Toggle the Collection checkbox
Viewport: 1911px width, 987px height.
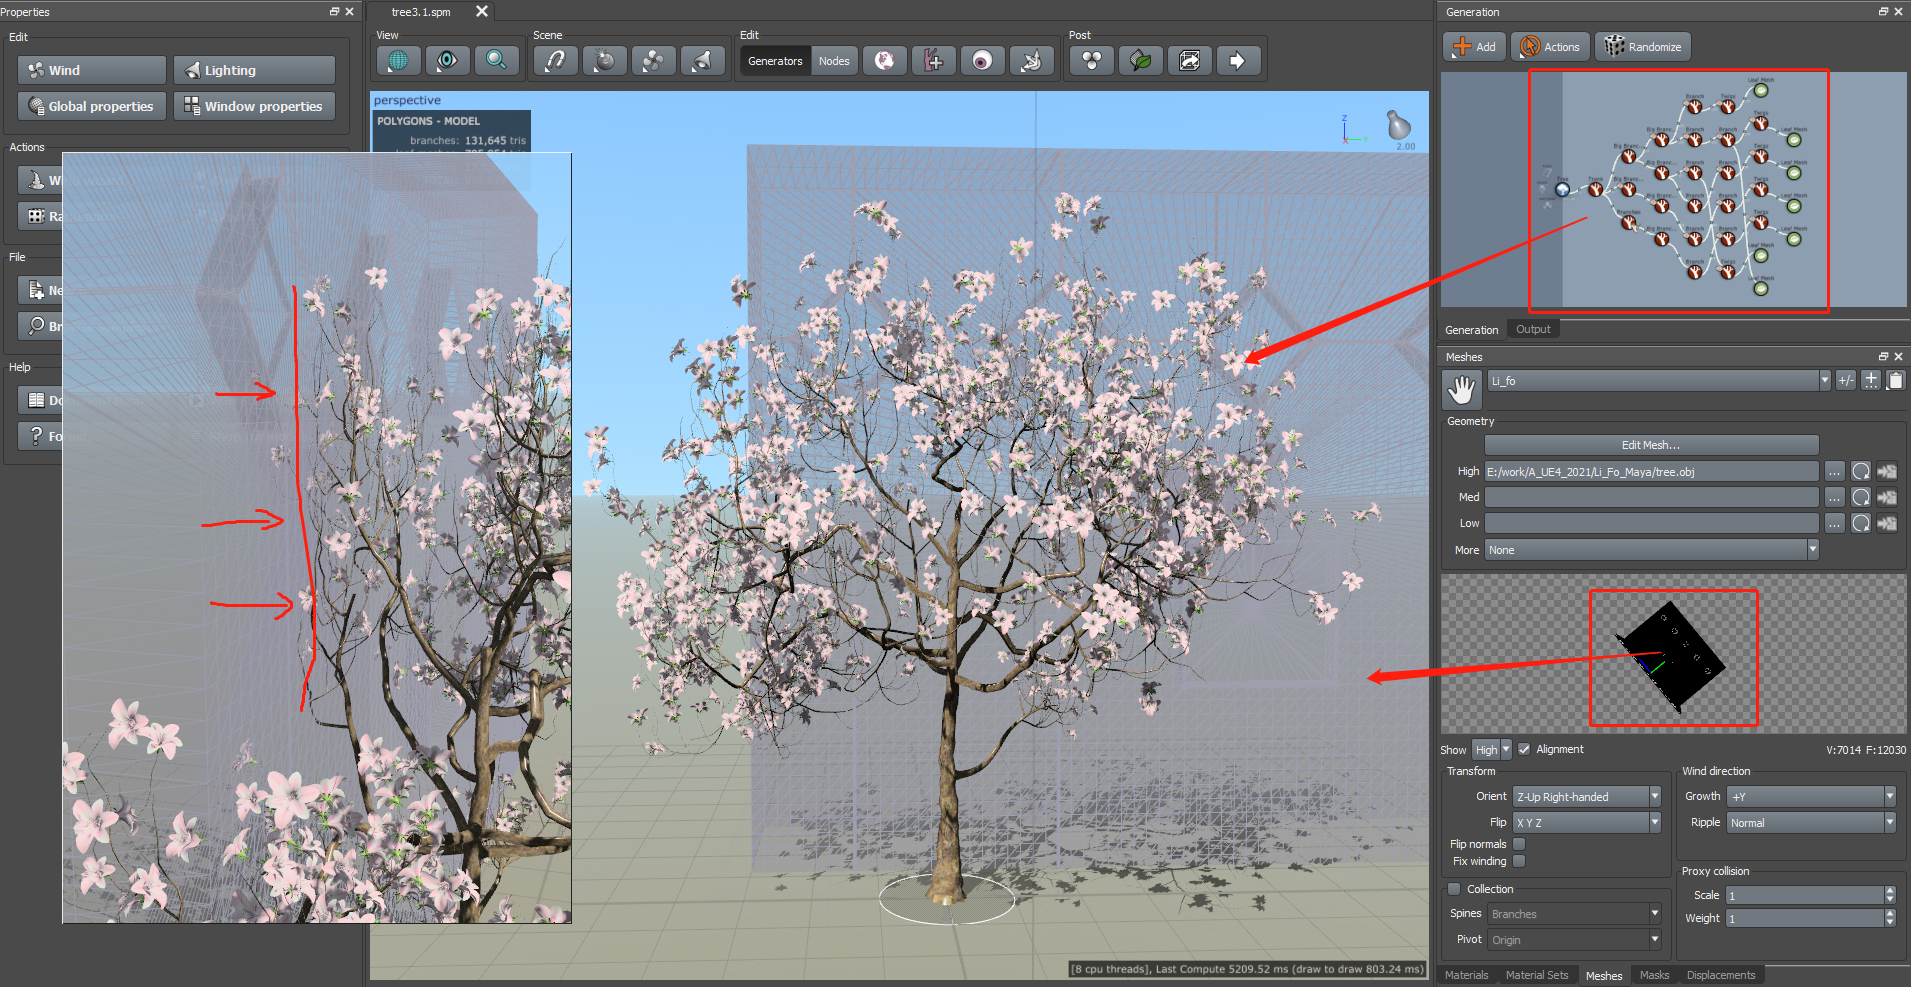(x=1454, y=889)
